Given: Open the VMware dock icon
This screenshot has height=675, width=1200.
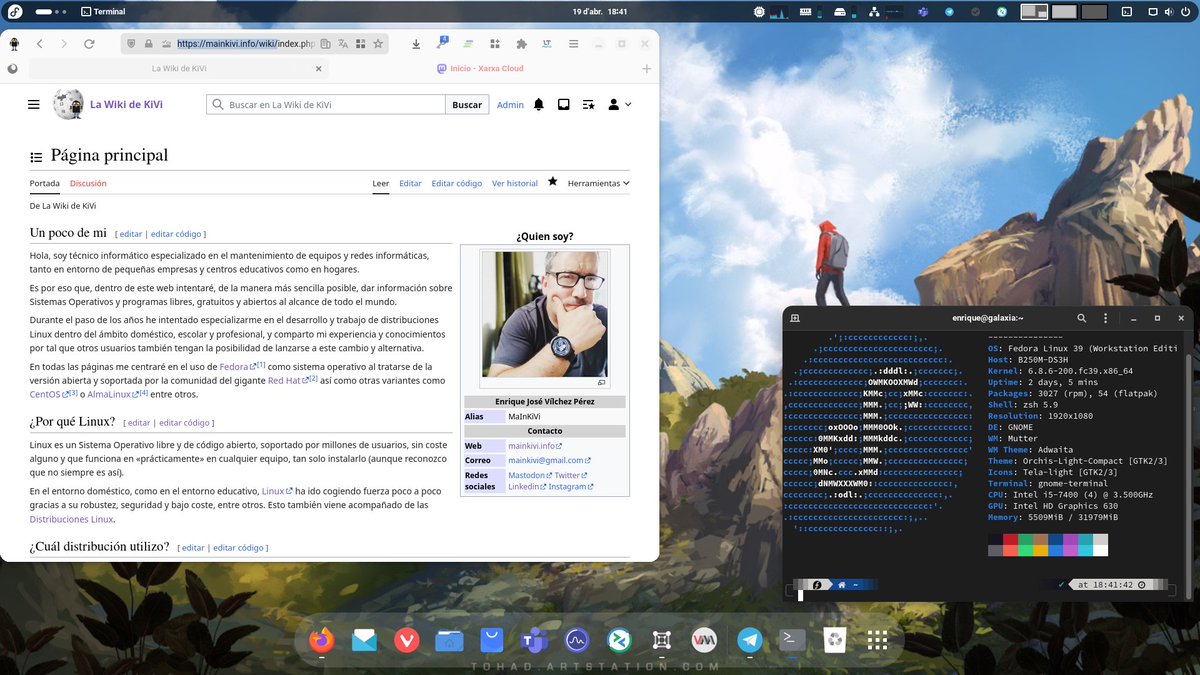Looking at the screenshot, I should pos(703,639).
